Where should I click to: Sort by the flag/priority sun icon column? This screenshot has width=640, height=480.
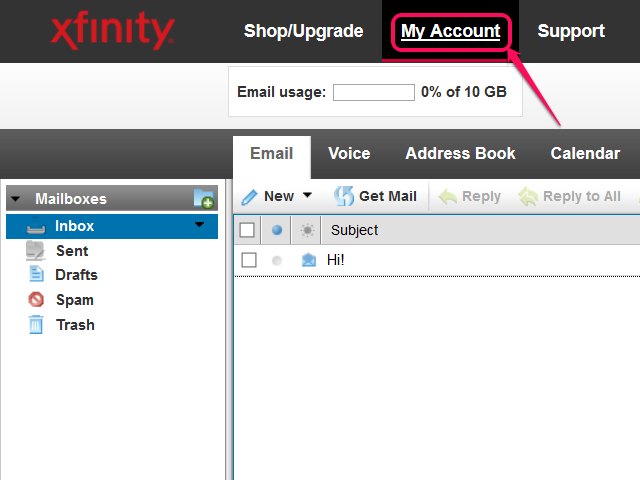pos(307,230)
